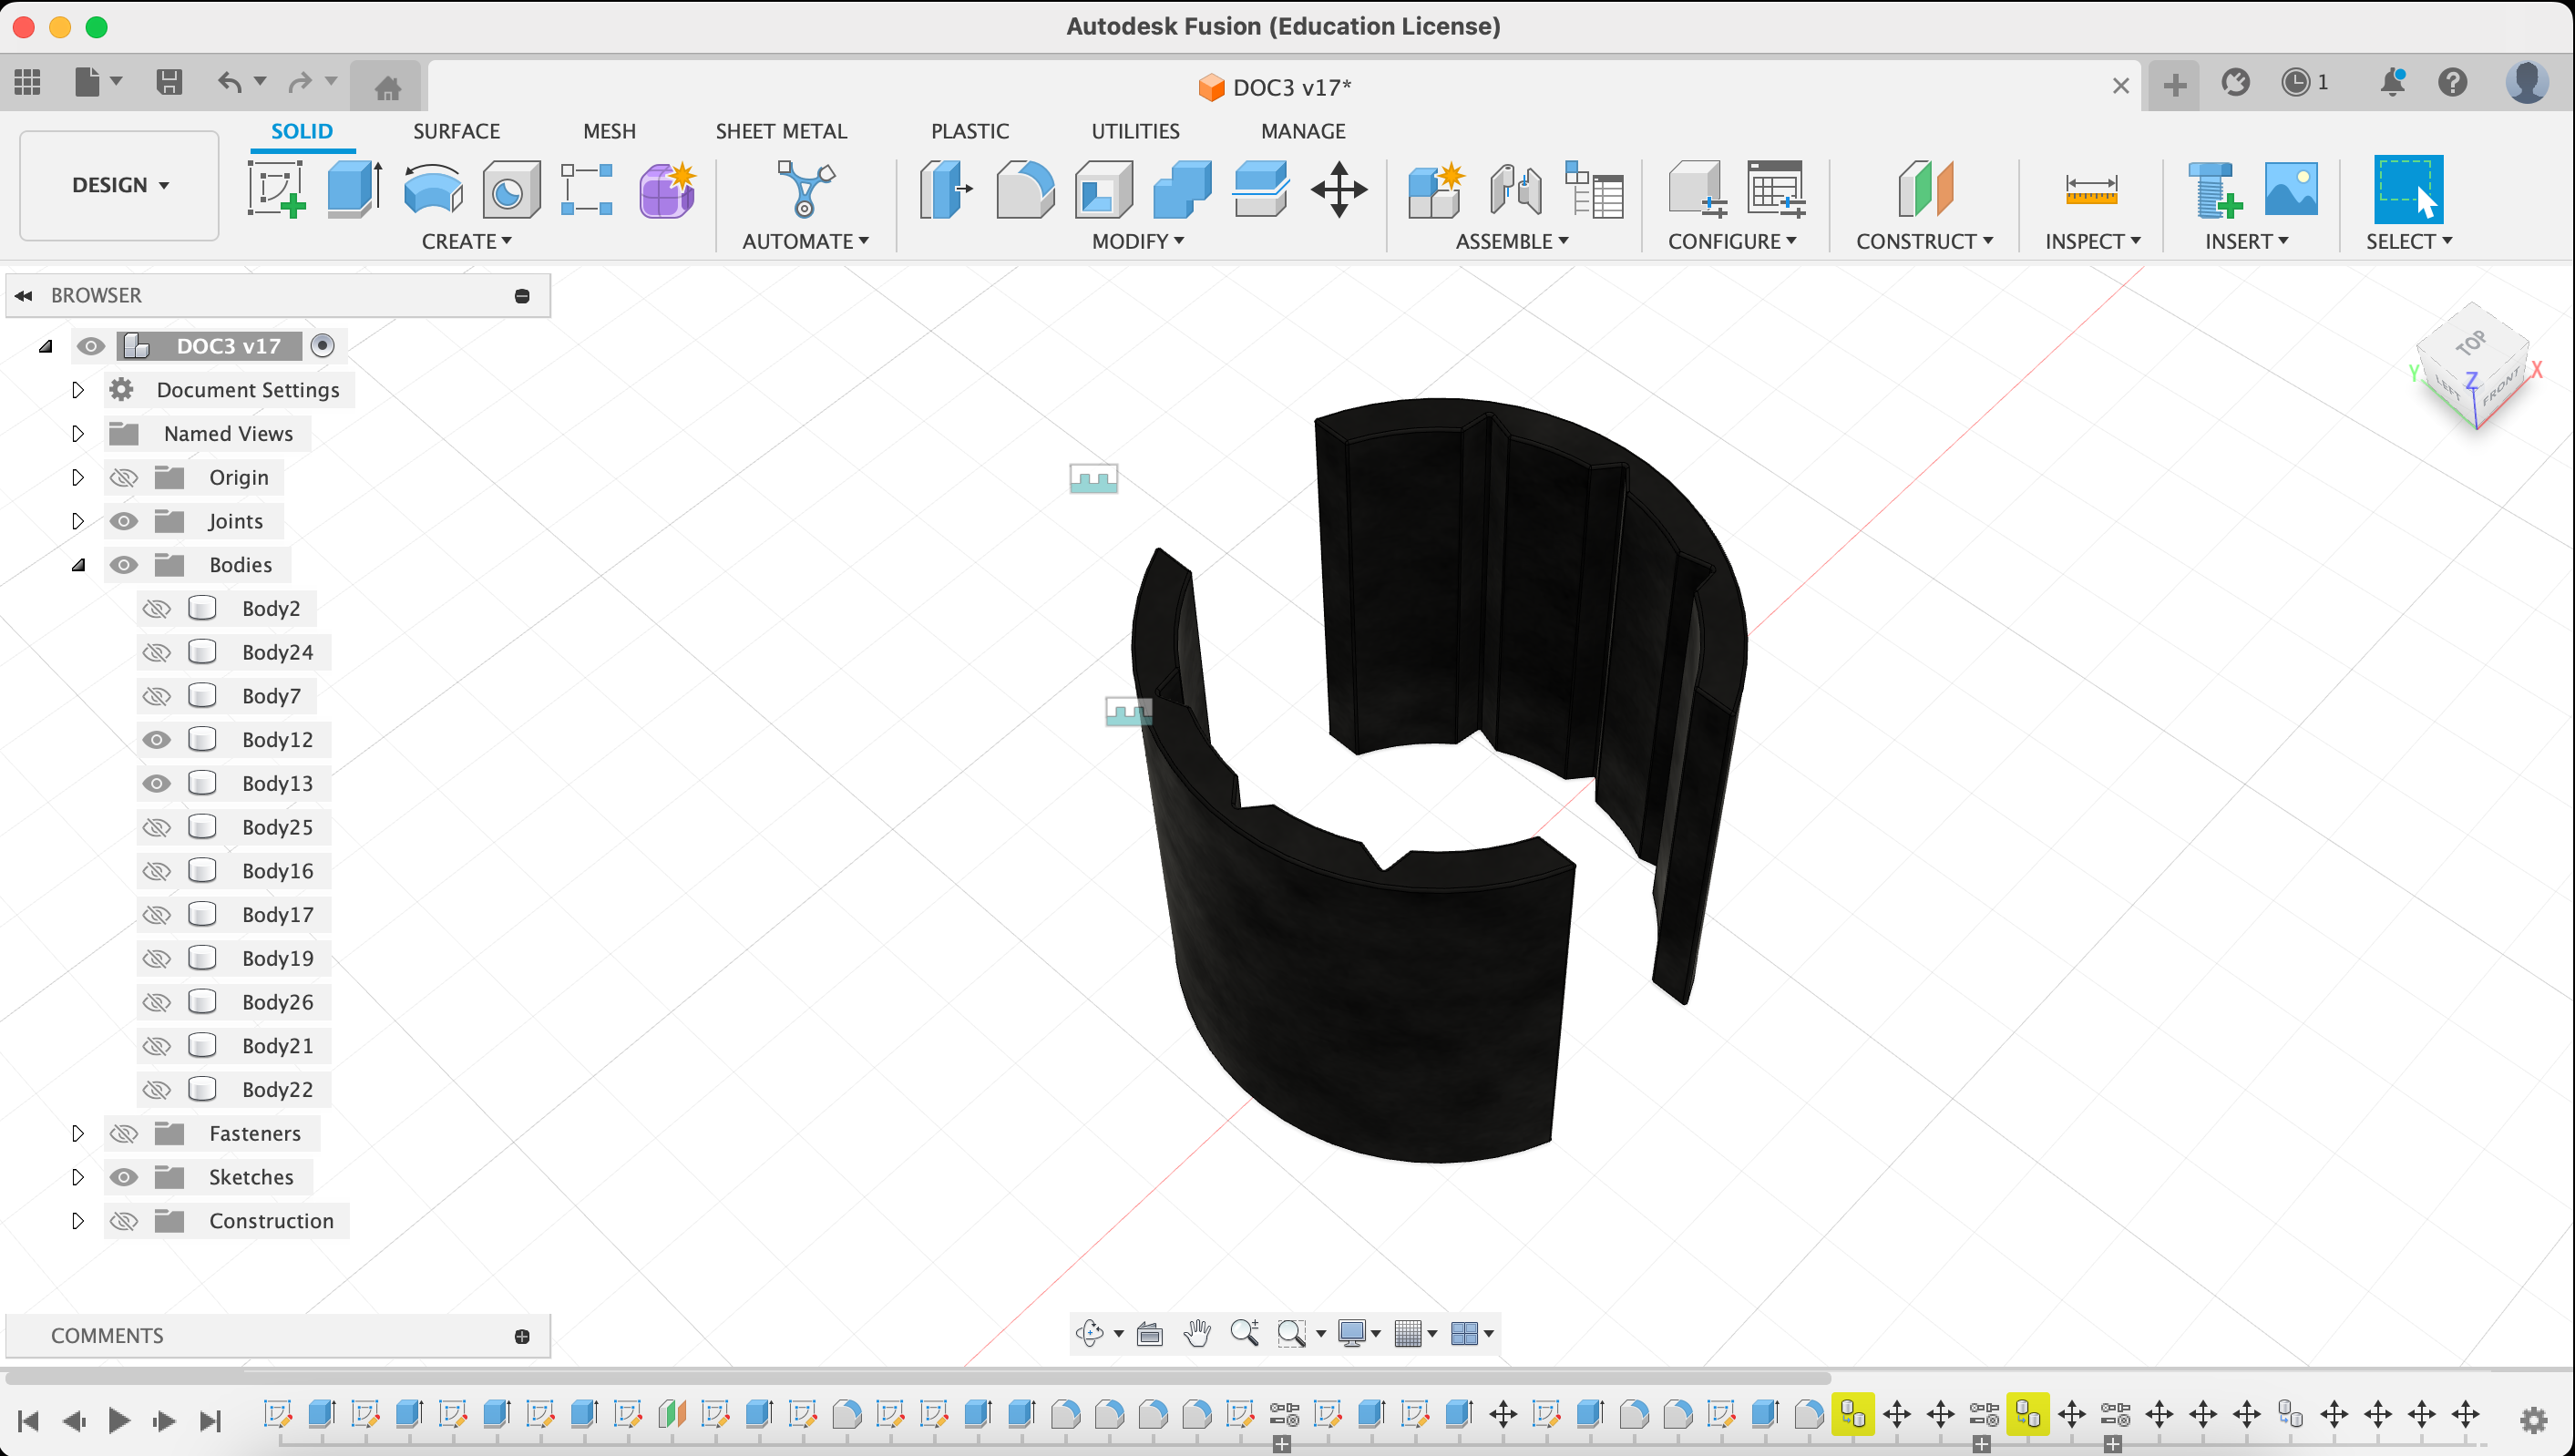Click the Save icon

coord(169,82)
